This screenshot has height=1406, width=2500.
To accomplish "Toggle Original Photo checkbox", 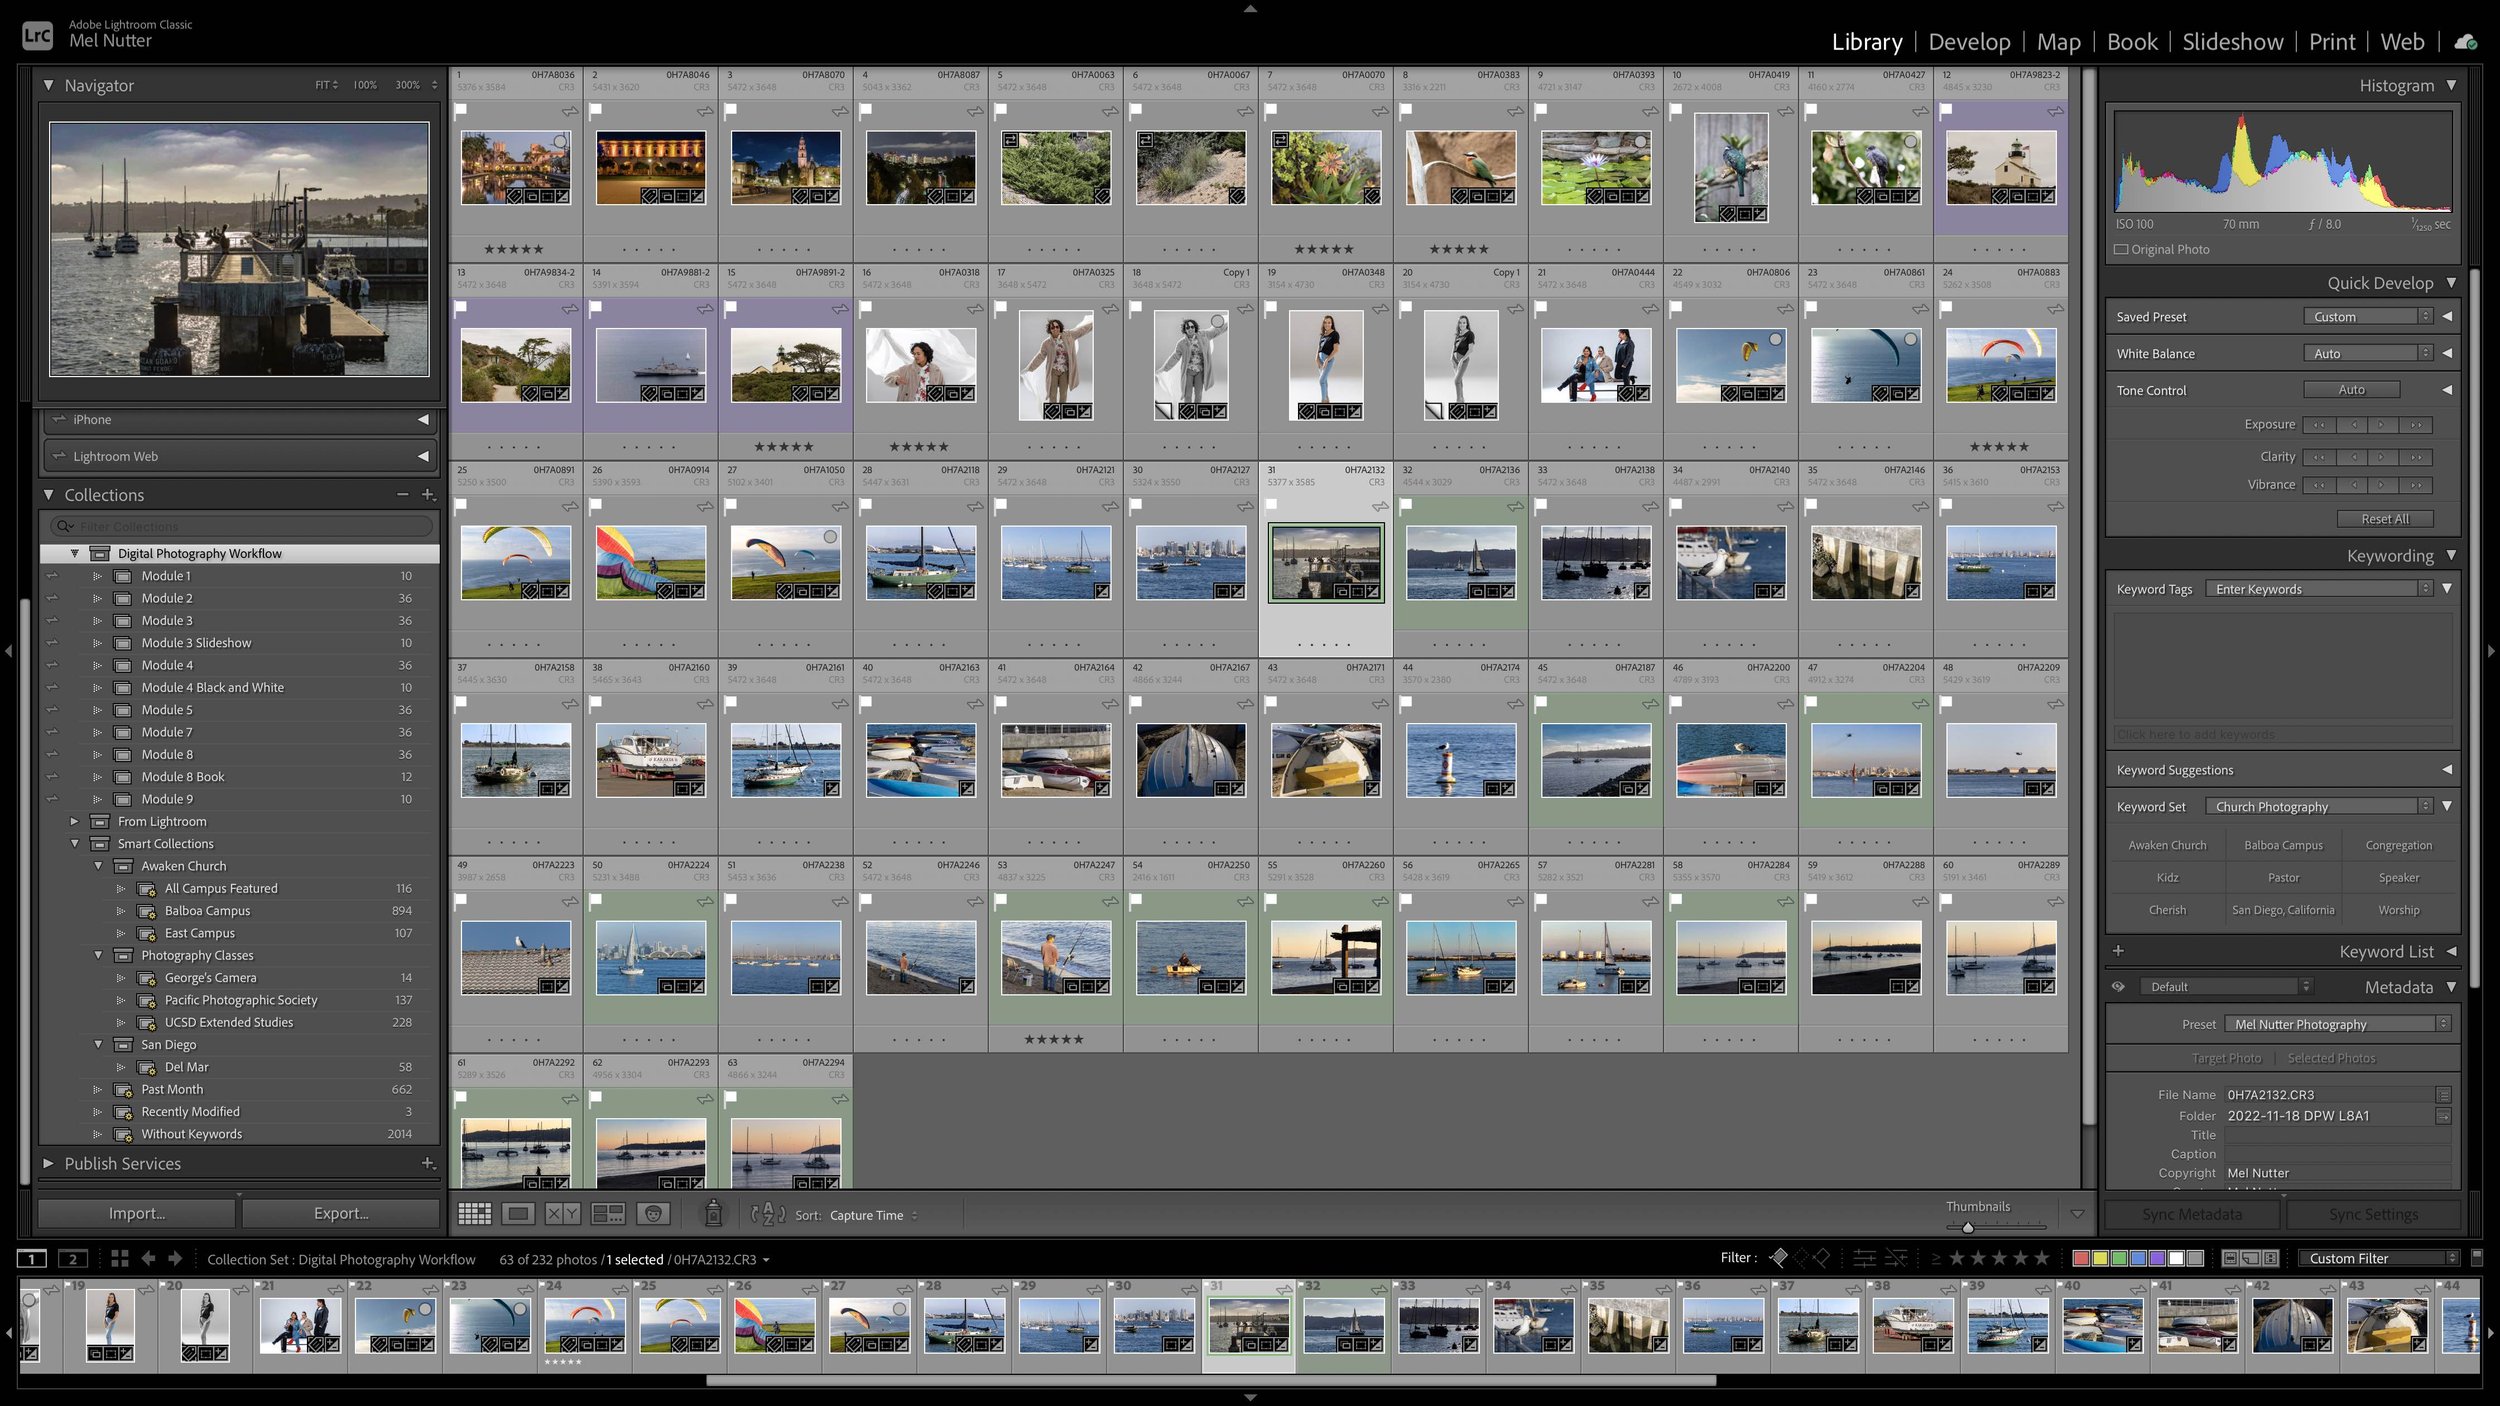I will coord(2121,249).
